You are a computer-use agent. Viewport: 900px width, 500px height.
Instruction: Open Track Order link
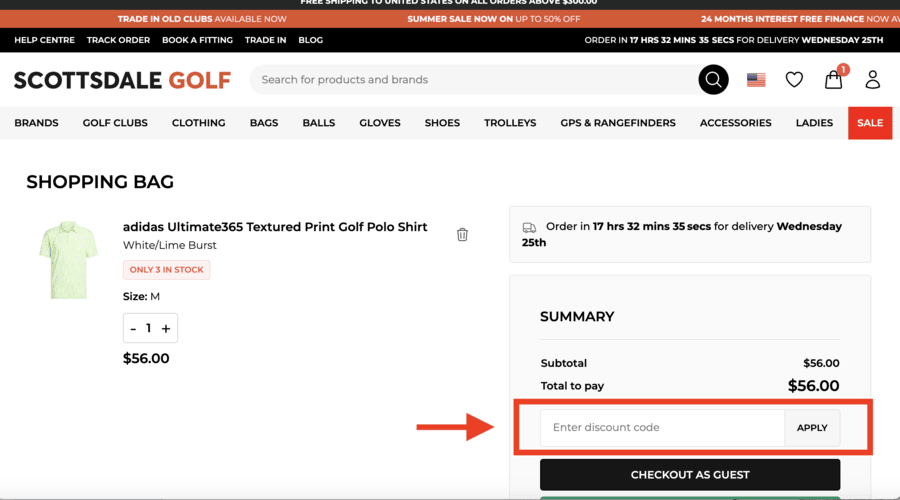(118, 40)
